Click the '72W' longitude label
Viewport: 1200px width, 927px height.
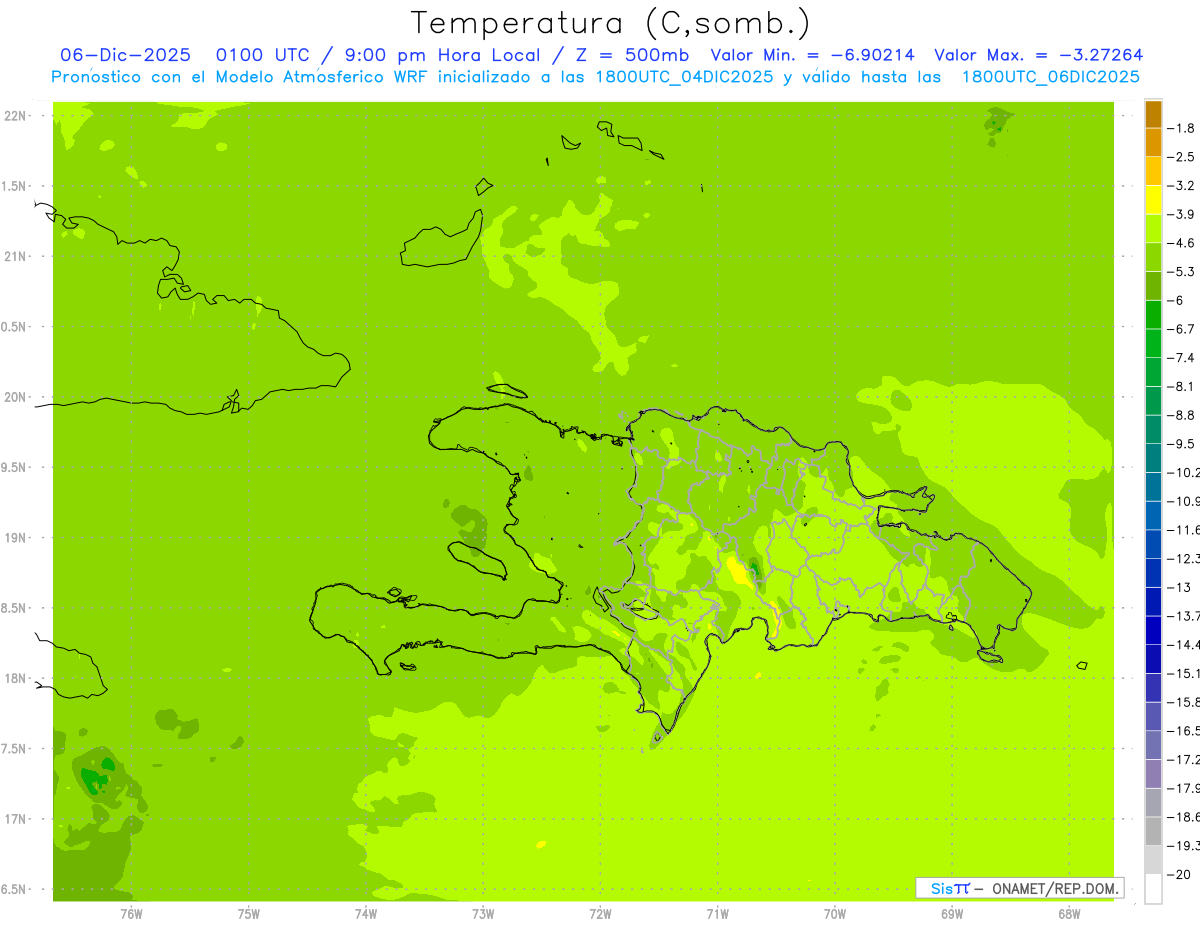tap(600, 913)
